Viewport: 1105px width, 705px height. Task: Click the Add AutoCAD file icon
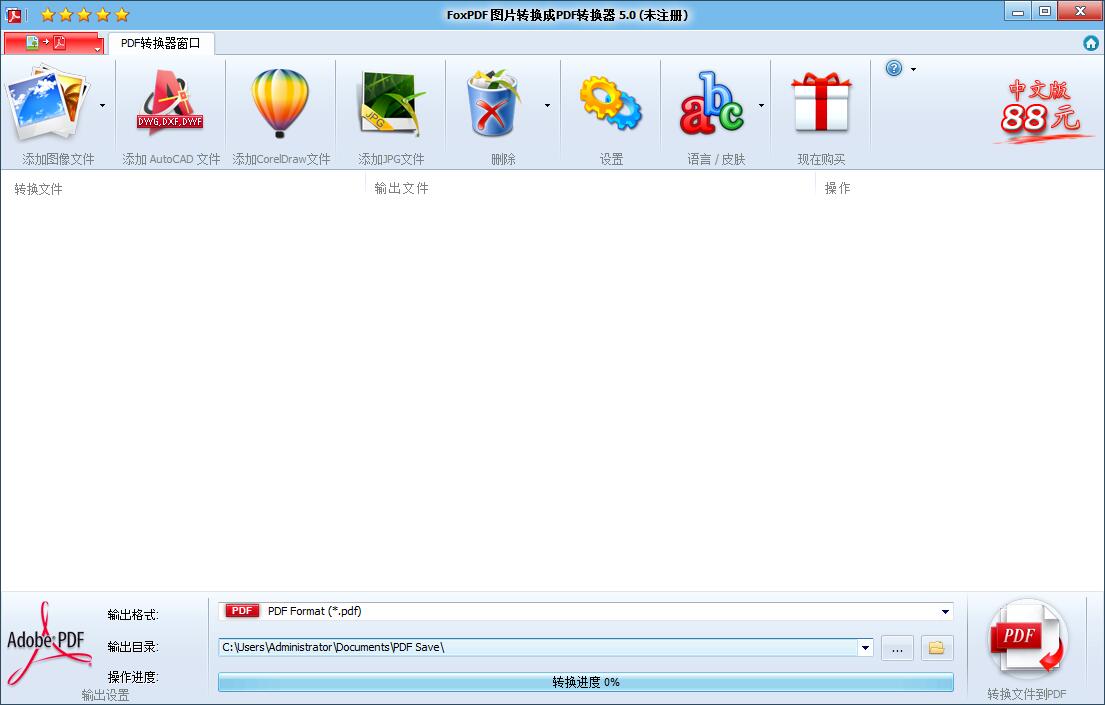click(x=170, y=102)
